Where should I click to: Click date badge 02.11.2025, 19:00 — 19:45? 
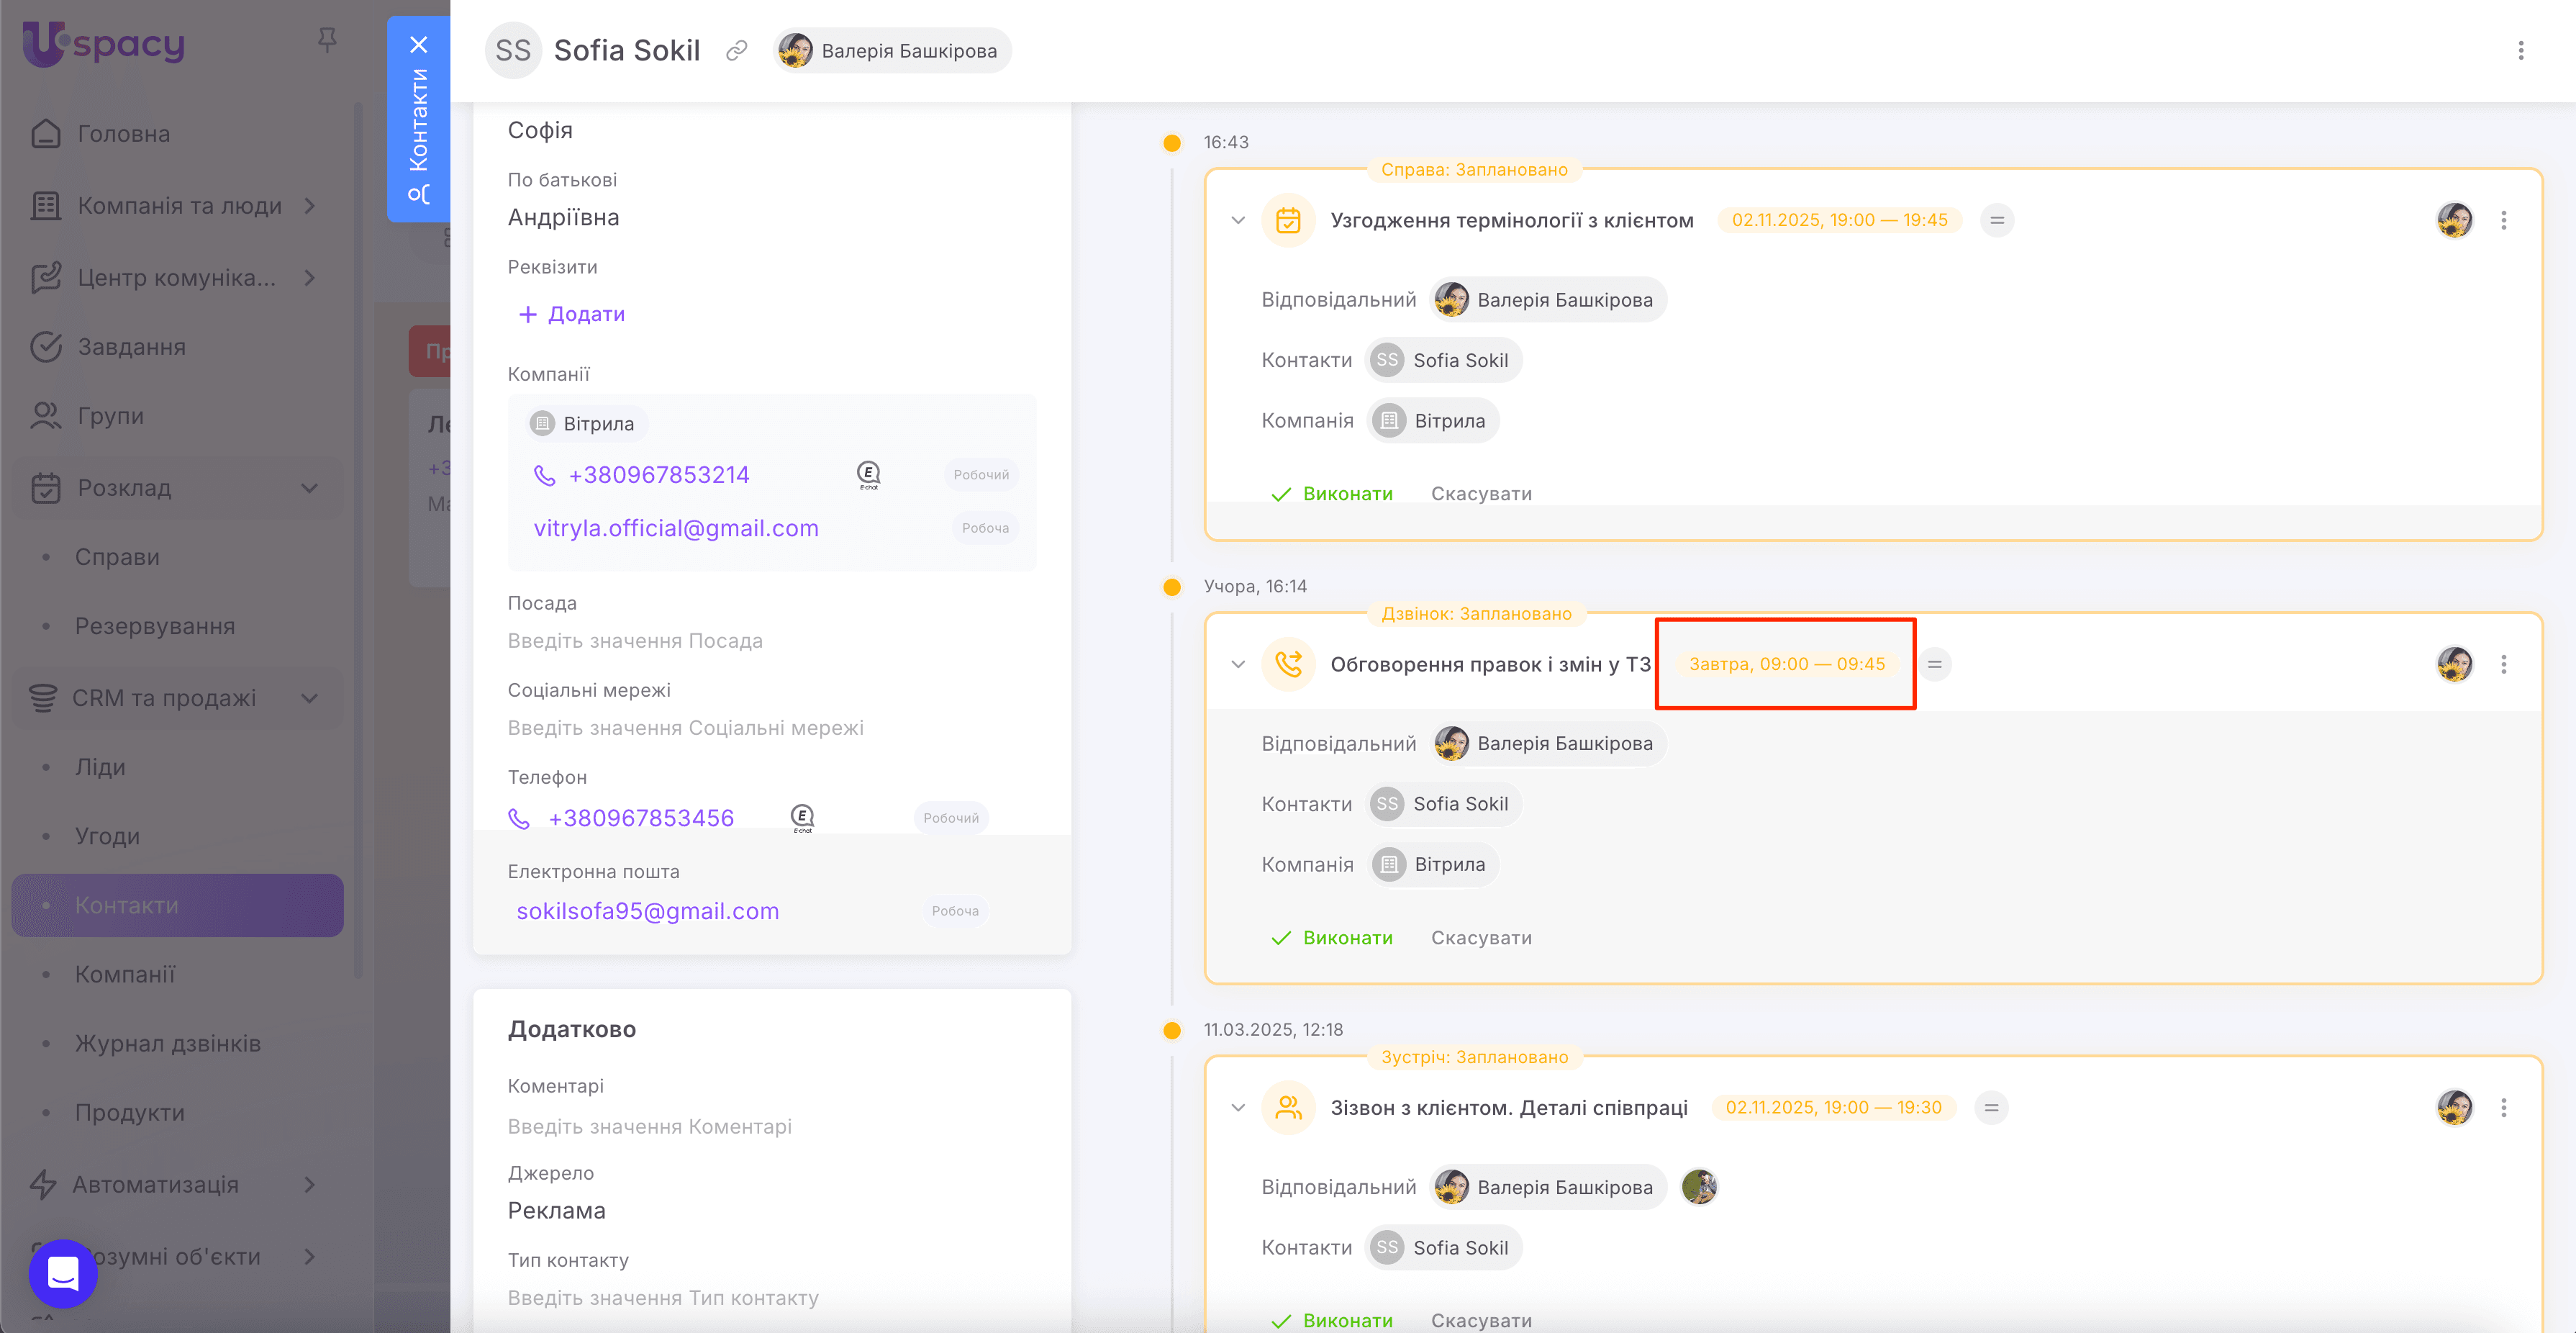coord(1839,220)
